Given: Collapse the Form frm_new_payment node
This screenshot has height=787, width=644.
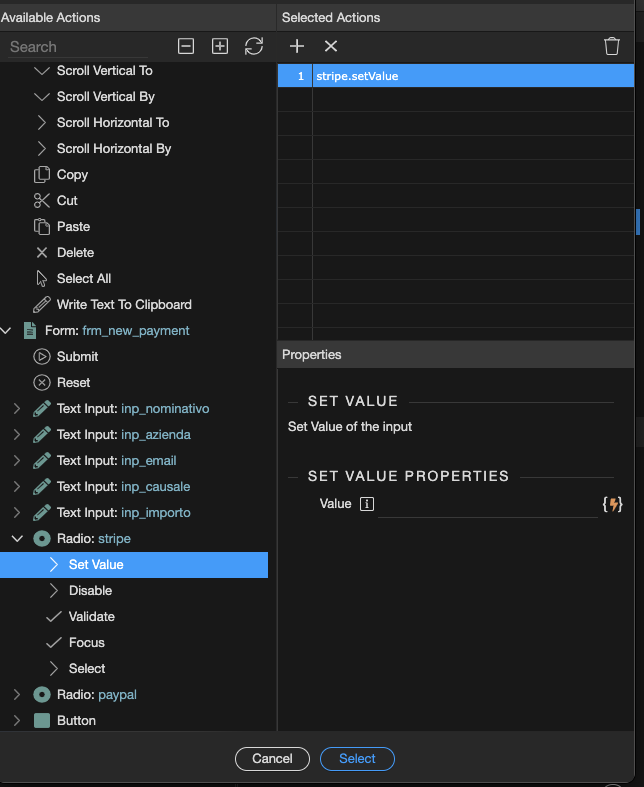Looking at the screenshot, I should 8,330.
